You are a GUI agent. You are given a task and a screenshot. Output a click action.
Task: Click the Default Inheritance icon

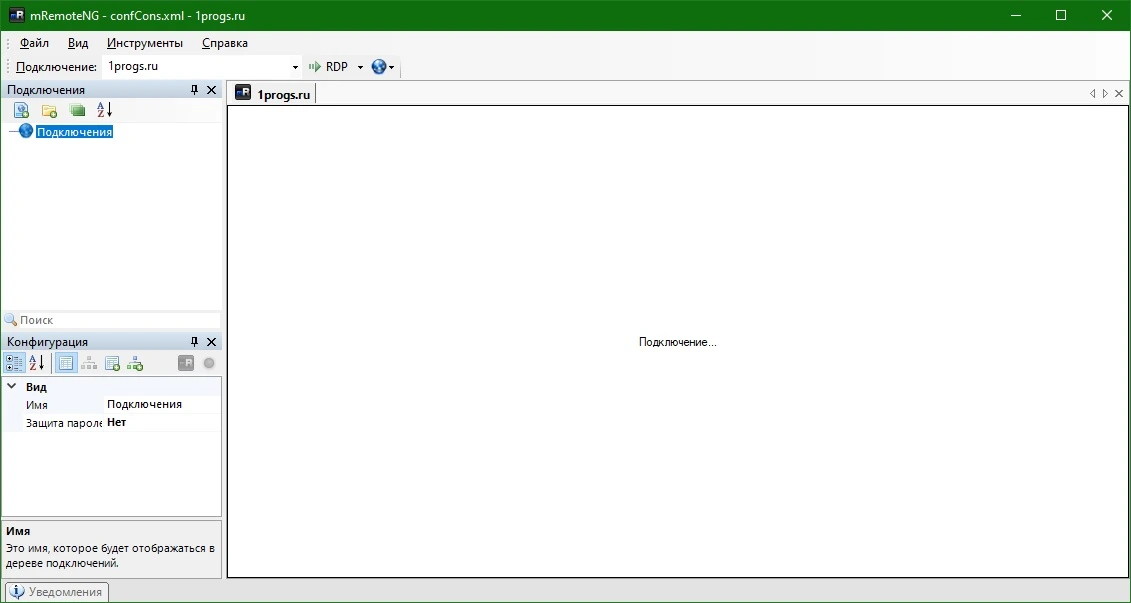(x=135, y=363)
